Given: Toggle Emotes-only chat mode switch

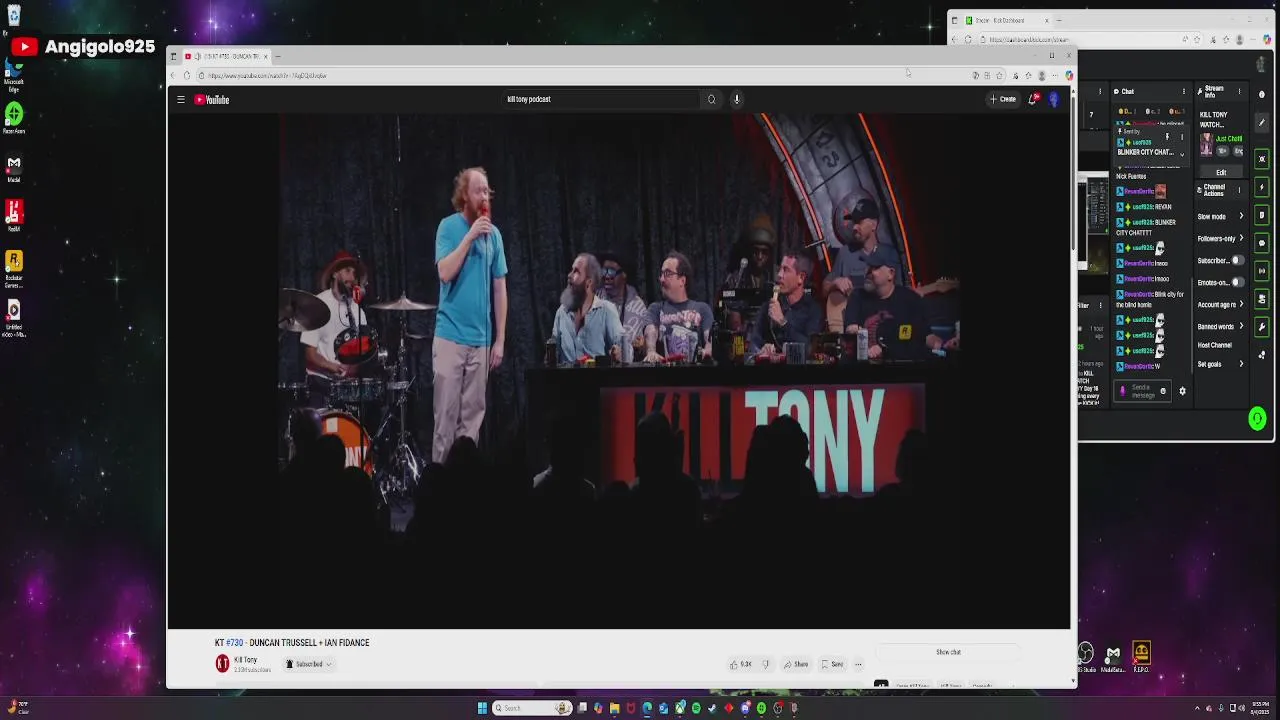Looking at the screenshot, I should pyautogui.click(x=1238, y=282).
